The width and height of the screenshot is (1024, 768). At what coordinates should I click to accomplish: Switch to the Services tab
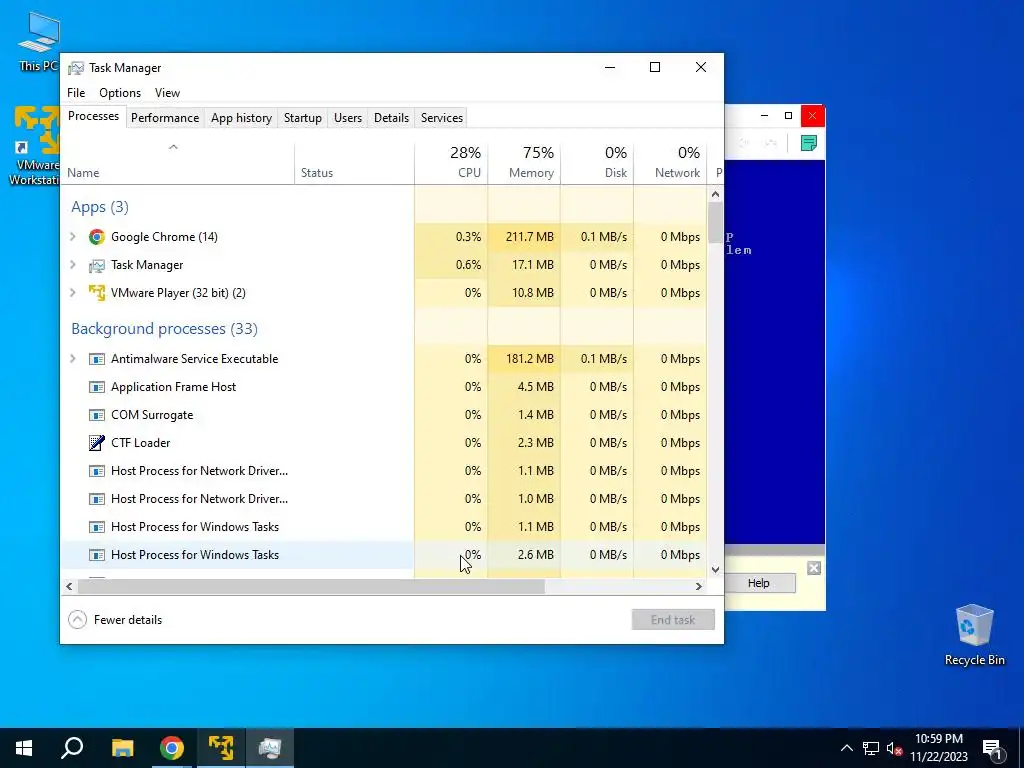(x=441, y=118)
